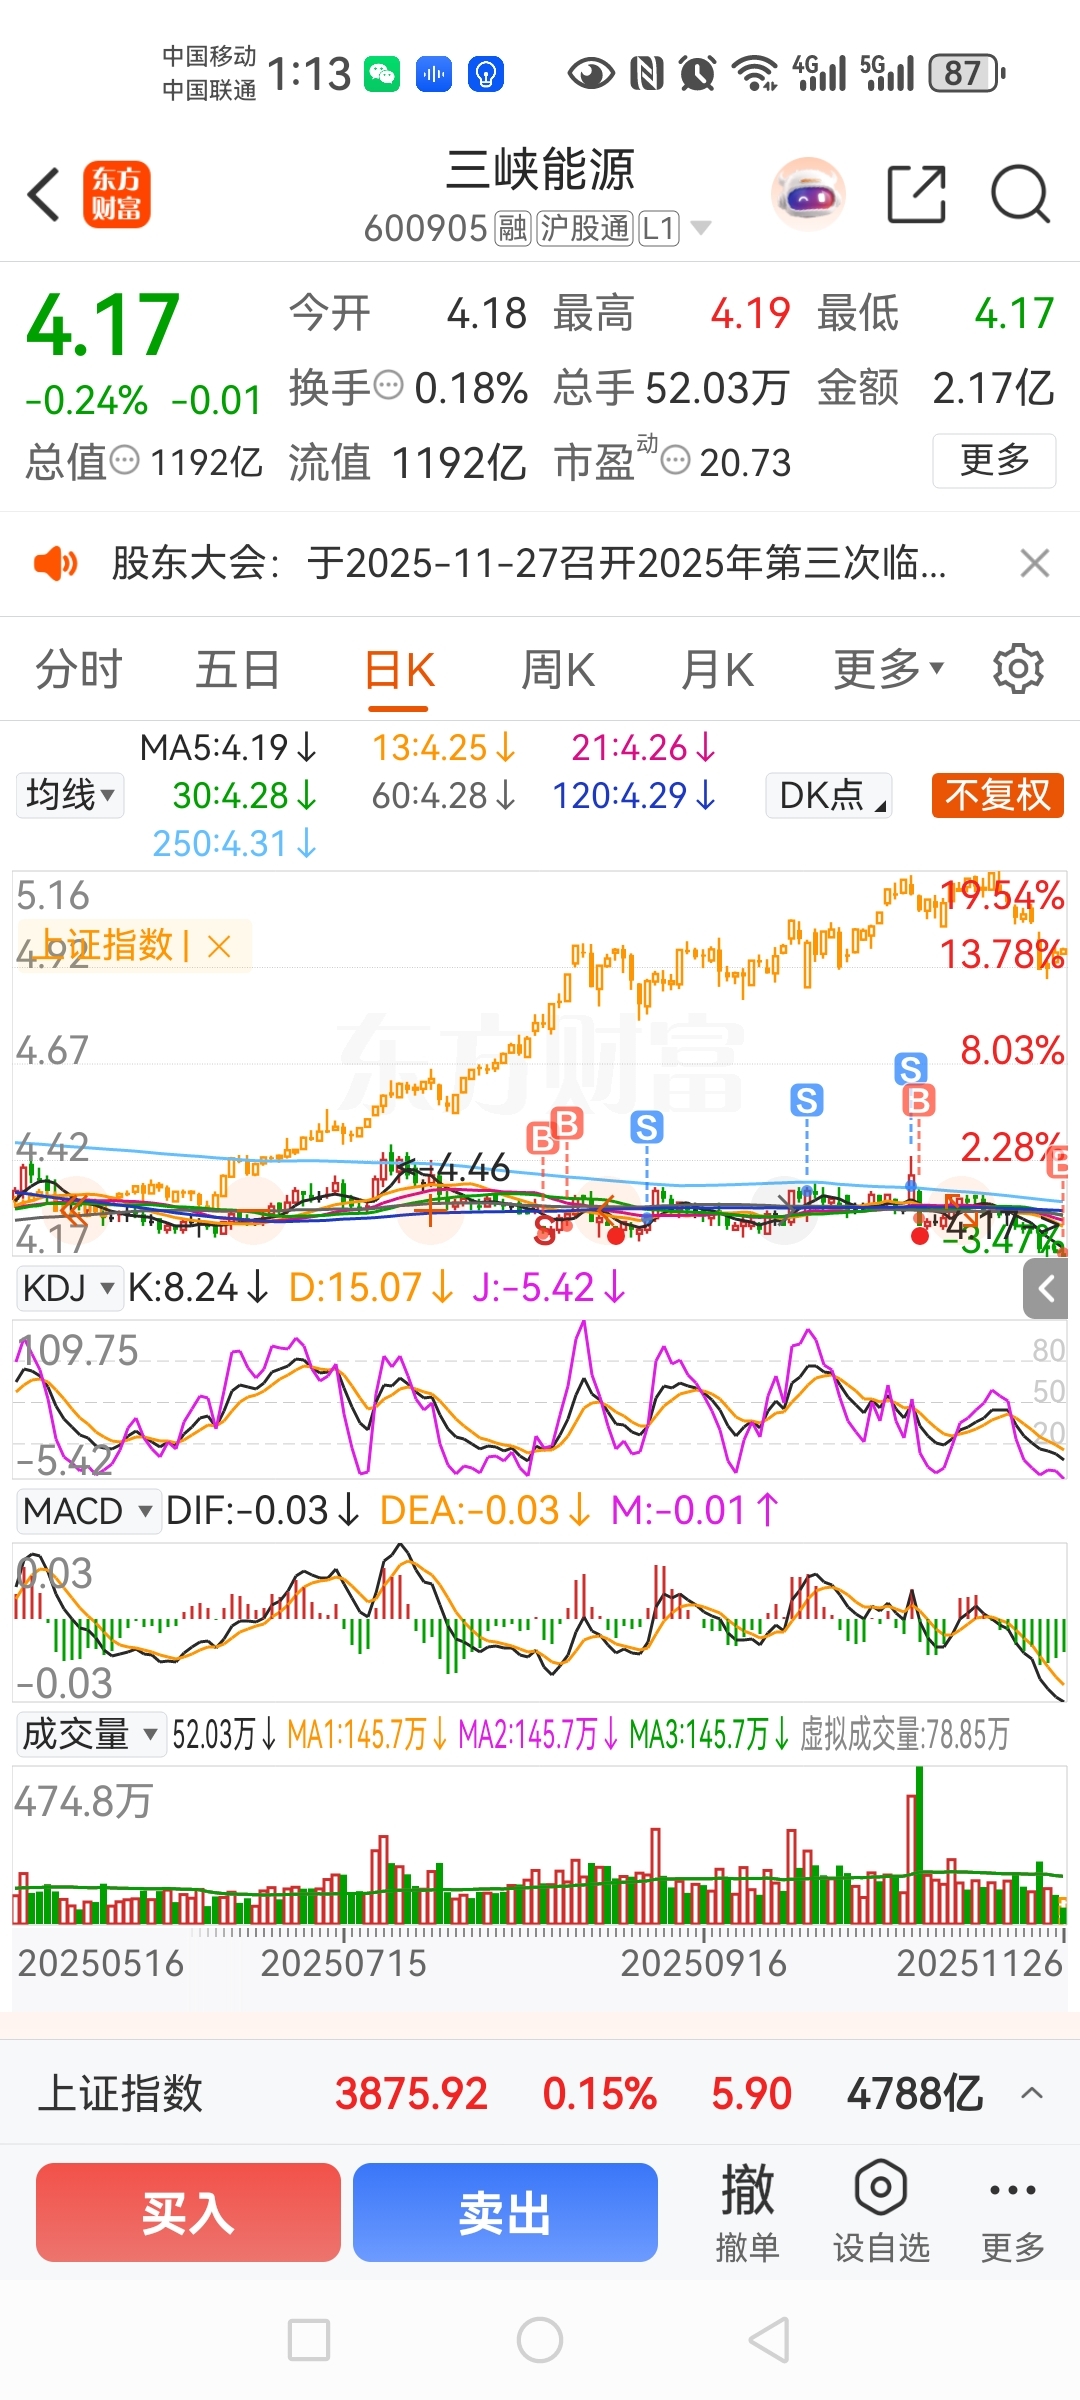This screenshot has width=1080, height=2400.
Task: Tap the 虚拟成交量 value text
Action: (x=904, y=1734)
